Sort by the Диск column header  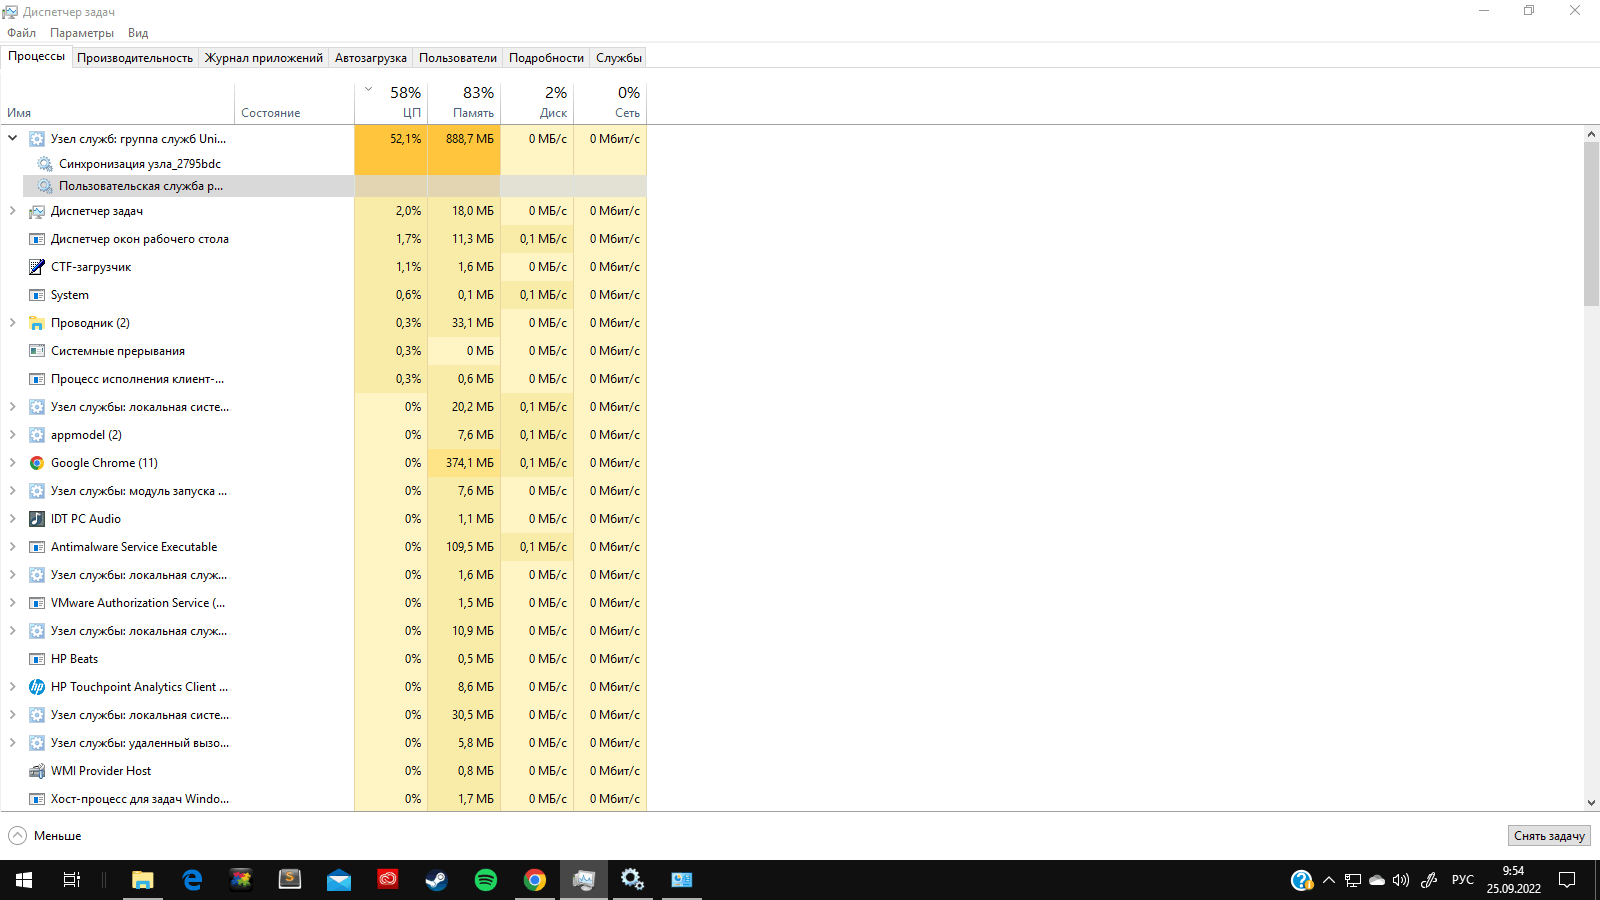537,102
